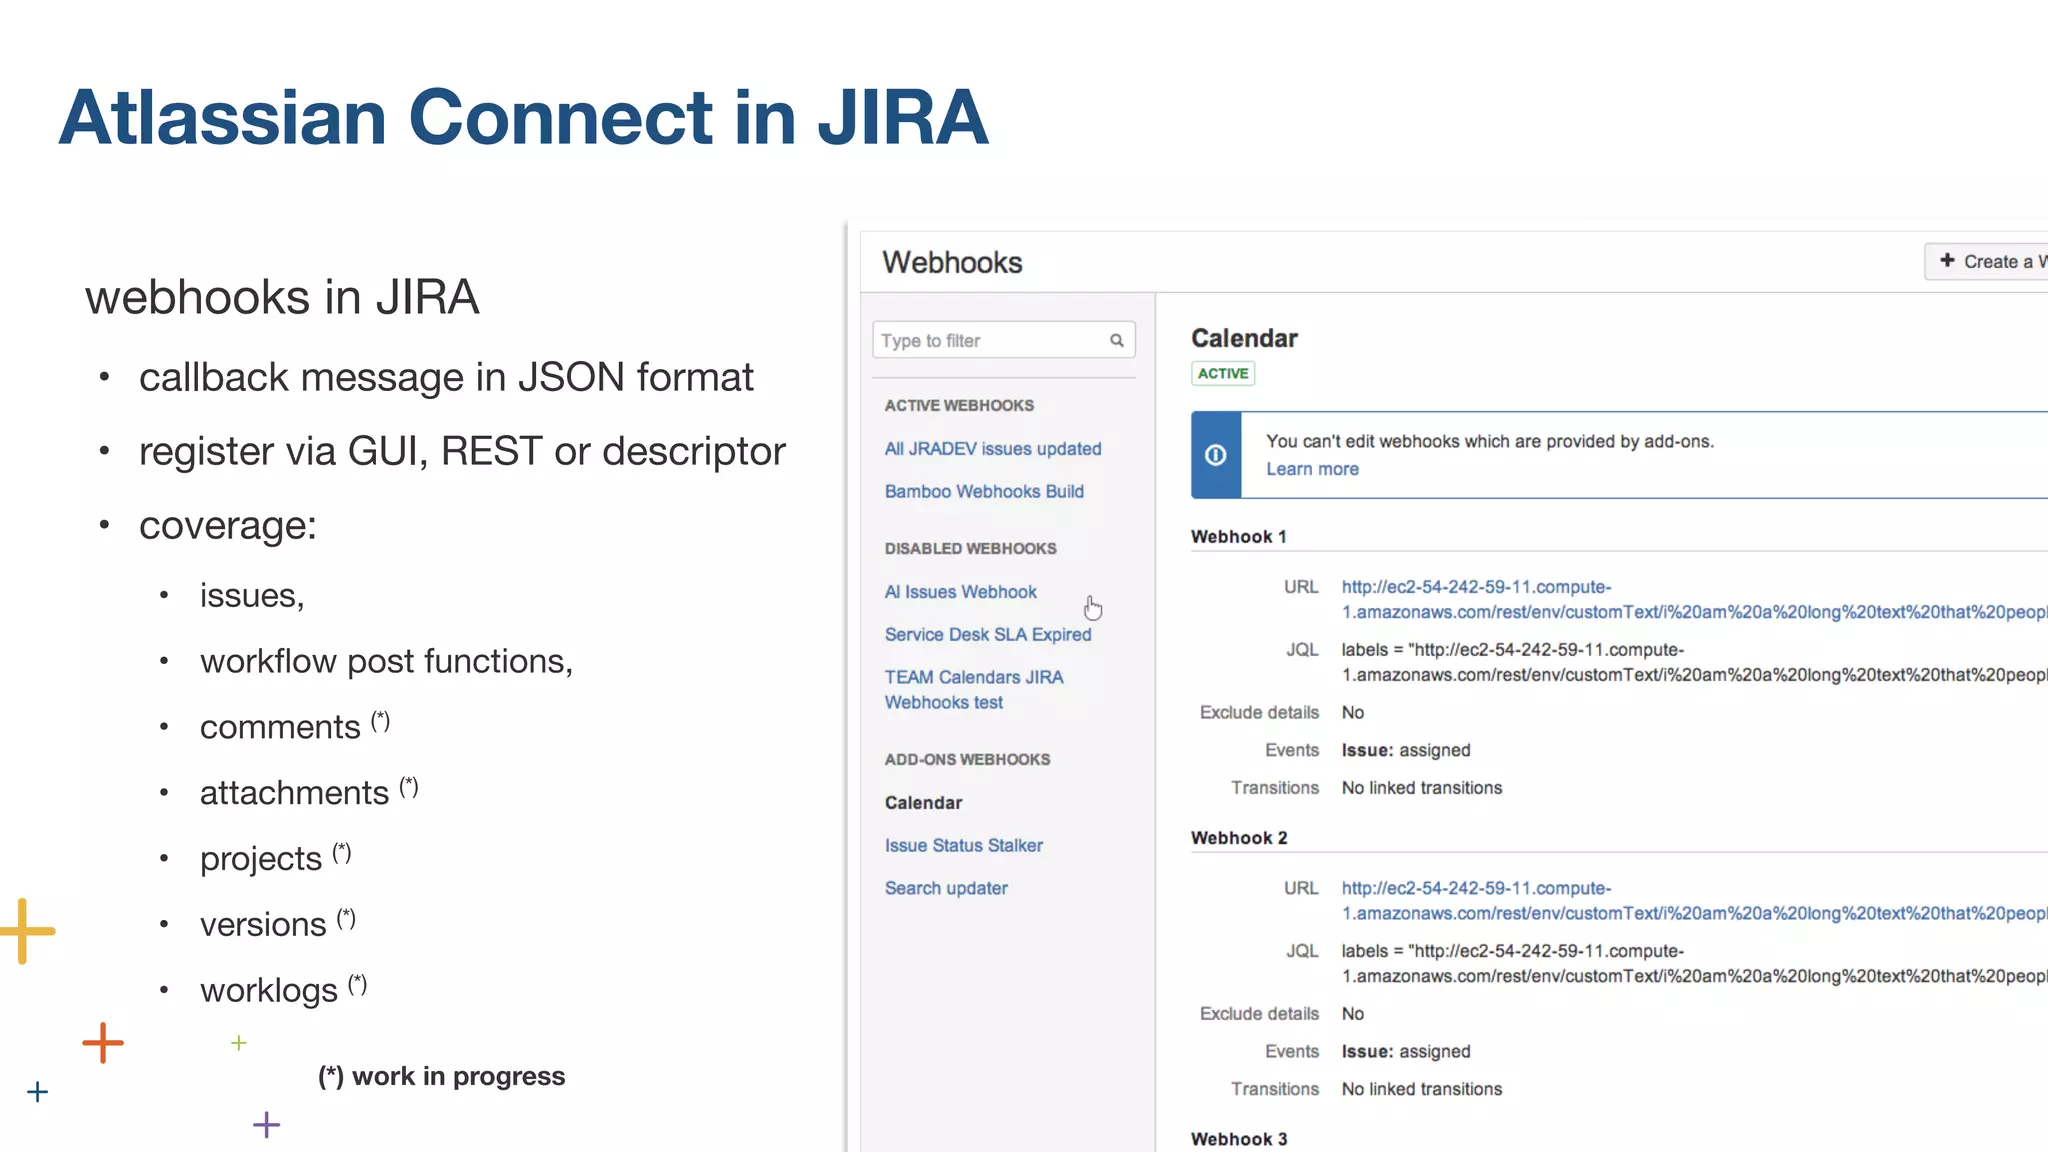The width and height of the screenshot is (2048, 1152).
Task: Click the ACTIVE WEBHOOKS section header
Action: click(x=959, y=405)
